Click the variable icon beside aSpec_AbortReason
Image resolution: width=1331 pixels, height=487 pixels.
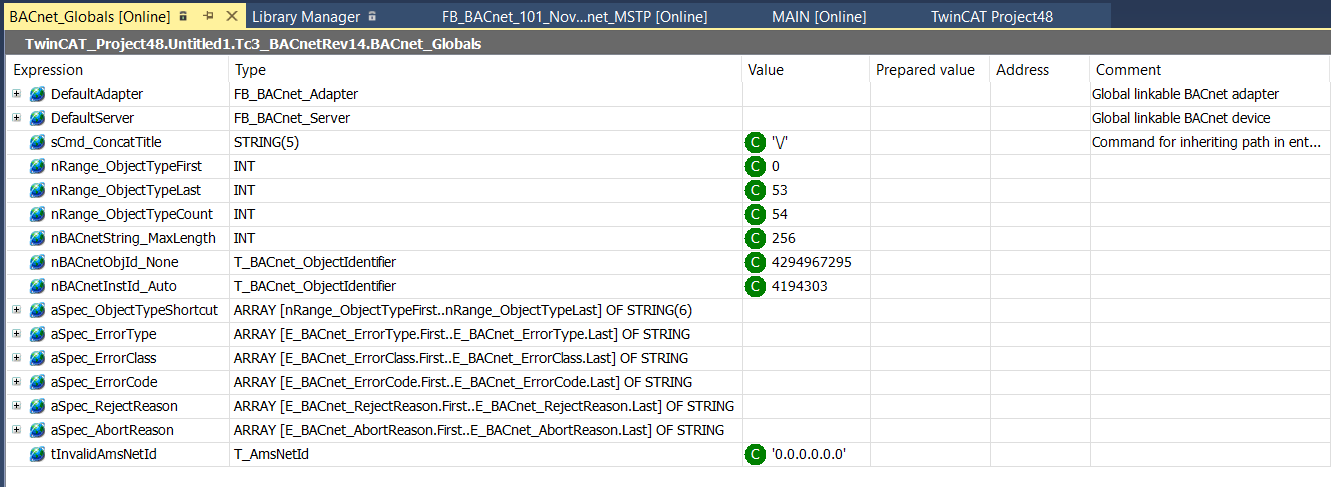click(x=38, y=430)
